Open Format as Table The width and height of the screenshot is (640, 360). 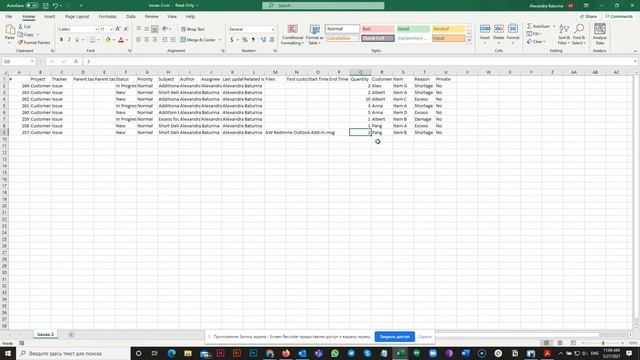coord(315,34)
